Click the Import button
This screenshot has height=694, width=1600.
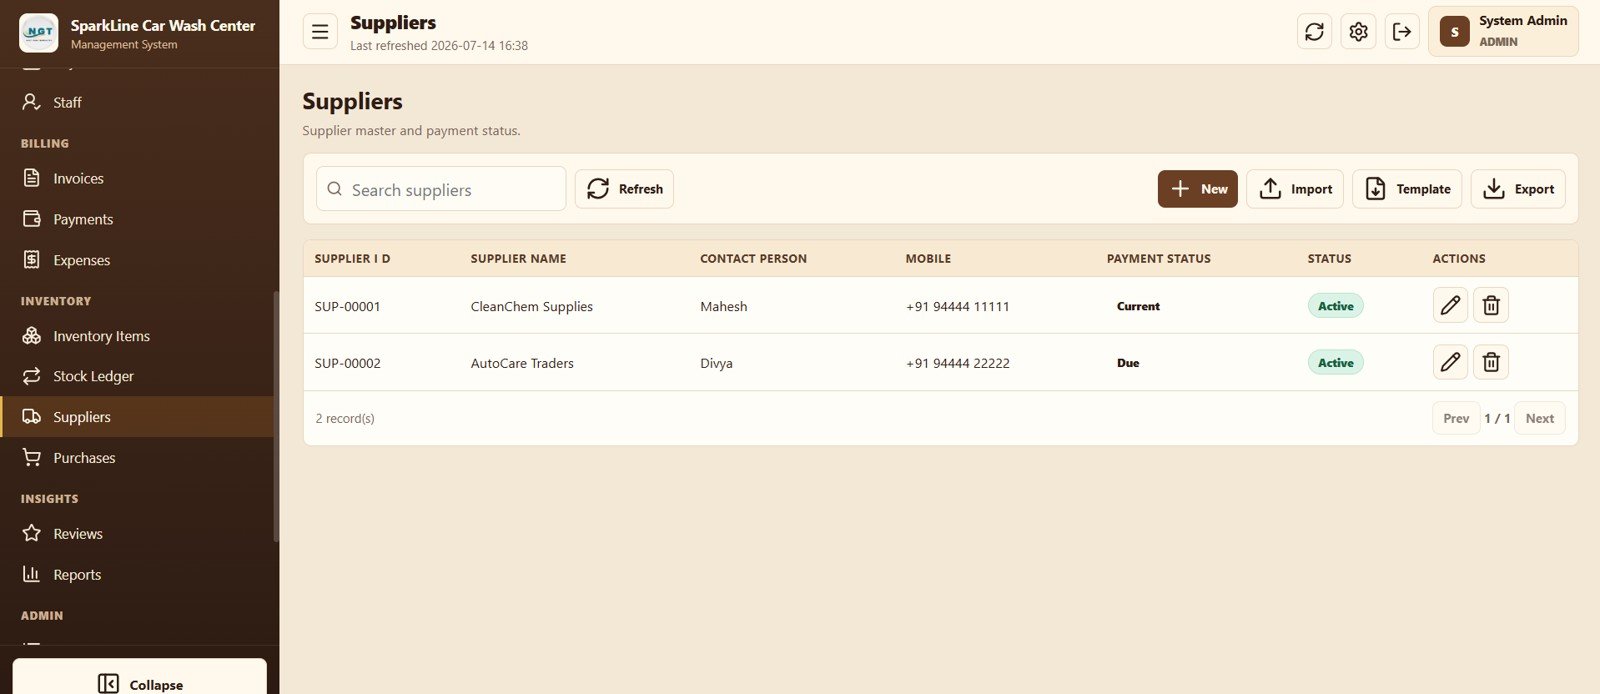tap(1295, 189)
